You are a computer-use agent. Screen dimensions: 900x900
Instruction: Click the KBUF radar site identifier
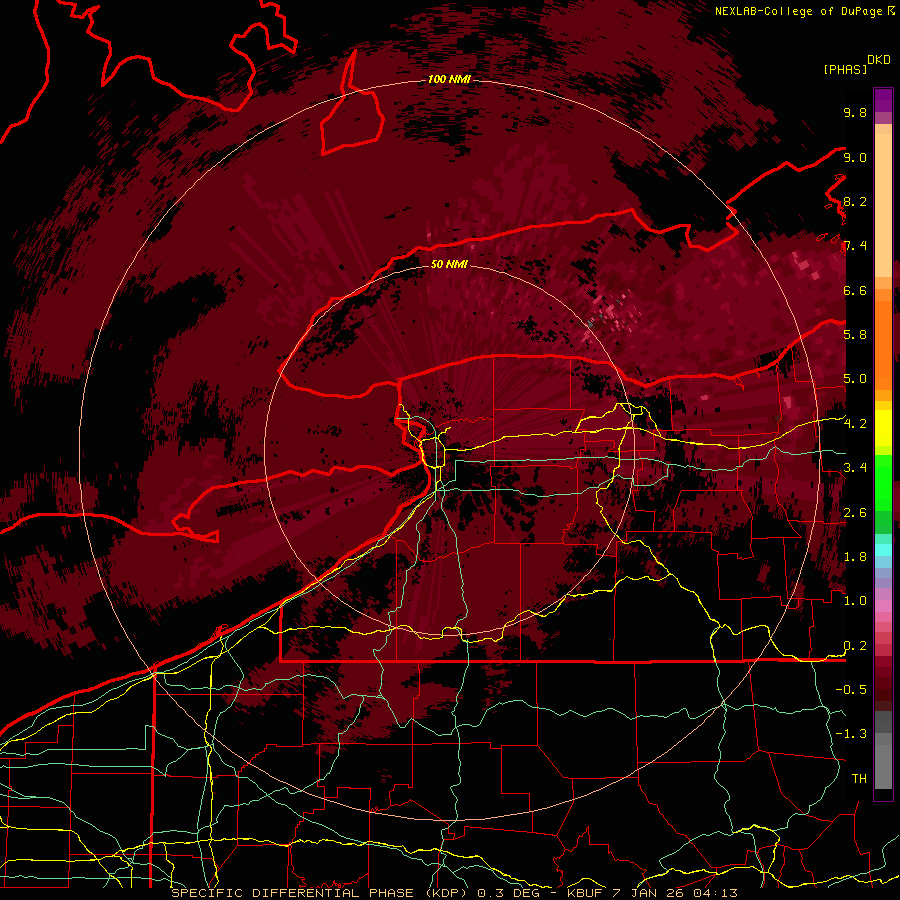587,893
